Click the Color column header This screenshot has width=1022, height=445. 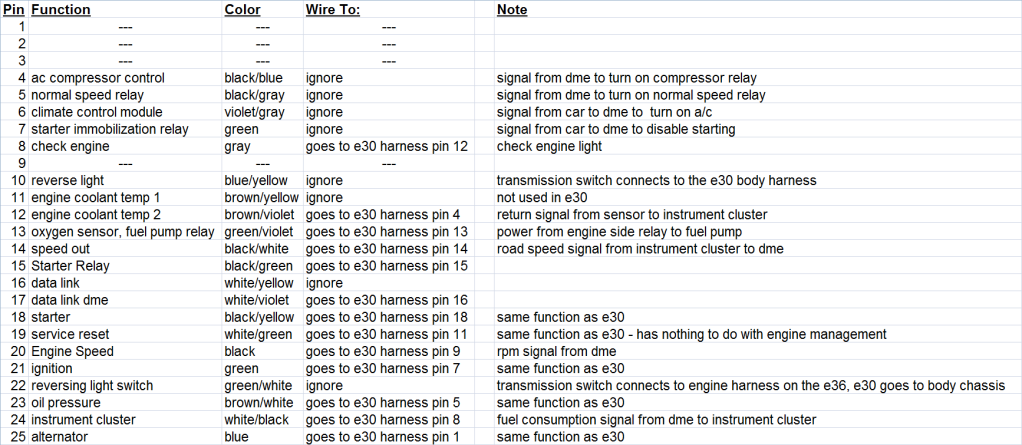242,10
